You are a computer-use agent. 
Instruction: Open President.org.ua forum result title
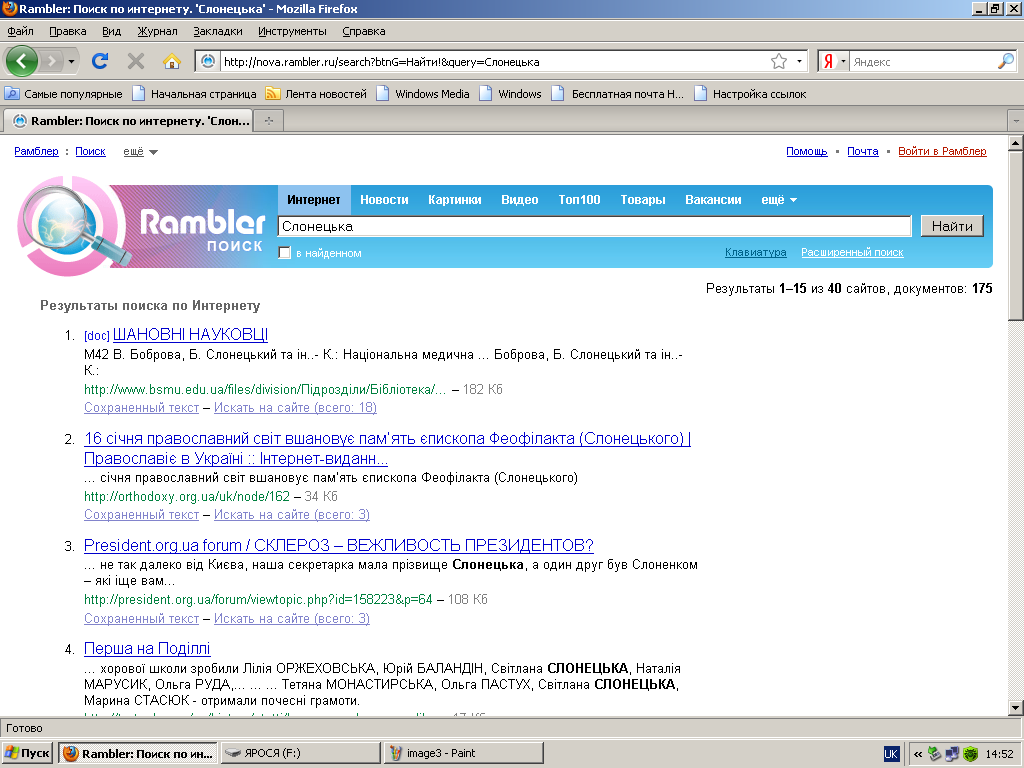click(338, 545)
